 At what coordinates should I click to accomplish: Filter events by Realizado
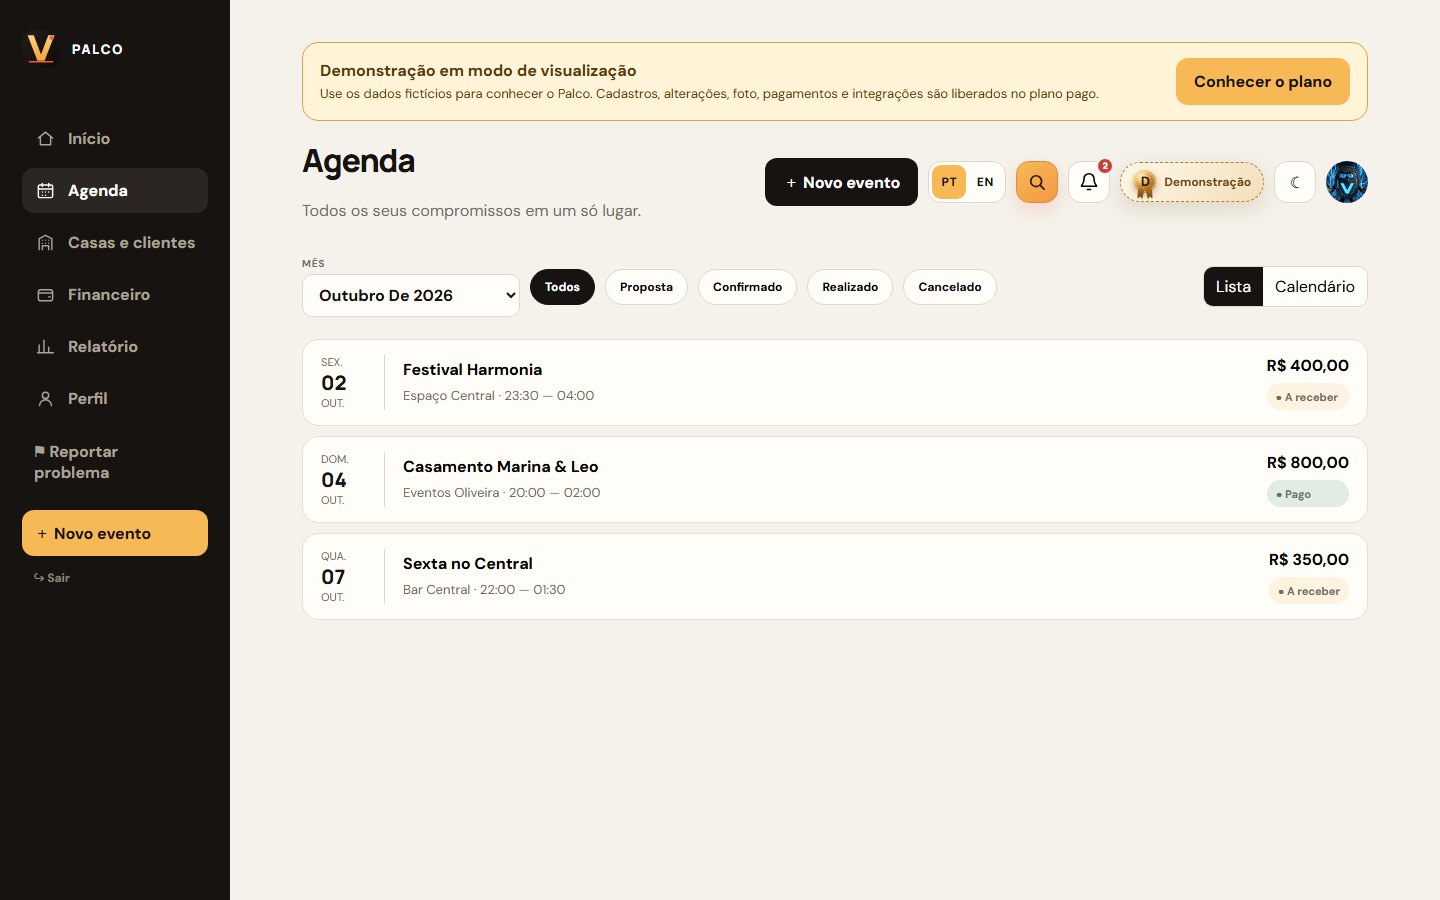850,287
